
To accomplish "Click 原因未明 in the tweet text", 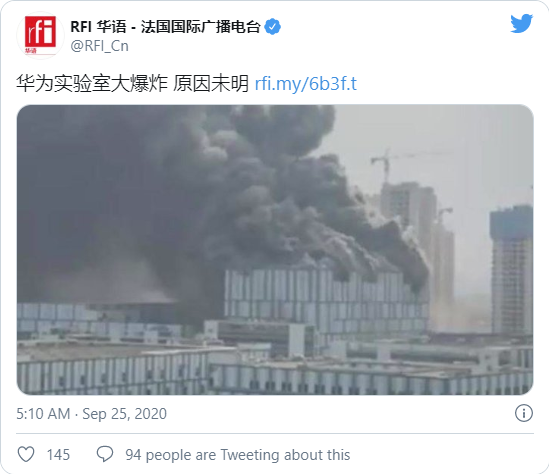I will [211, 84].
